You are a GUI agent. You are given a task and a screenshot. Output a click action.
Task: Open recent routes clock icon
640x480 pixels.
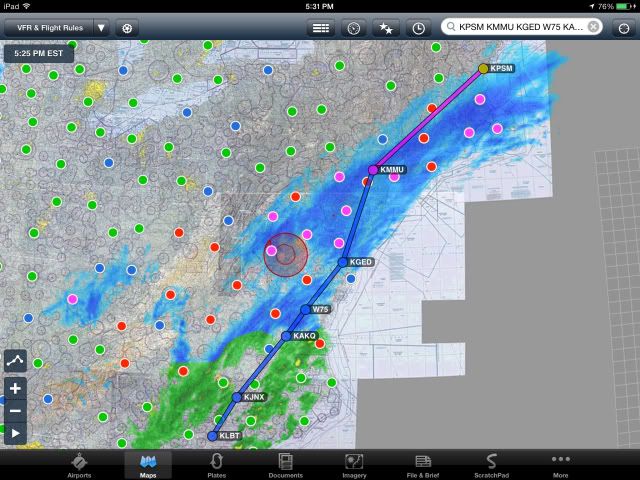418,28
